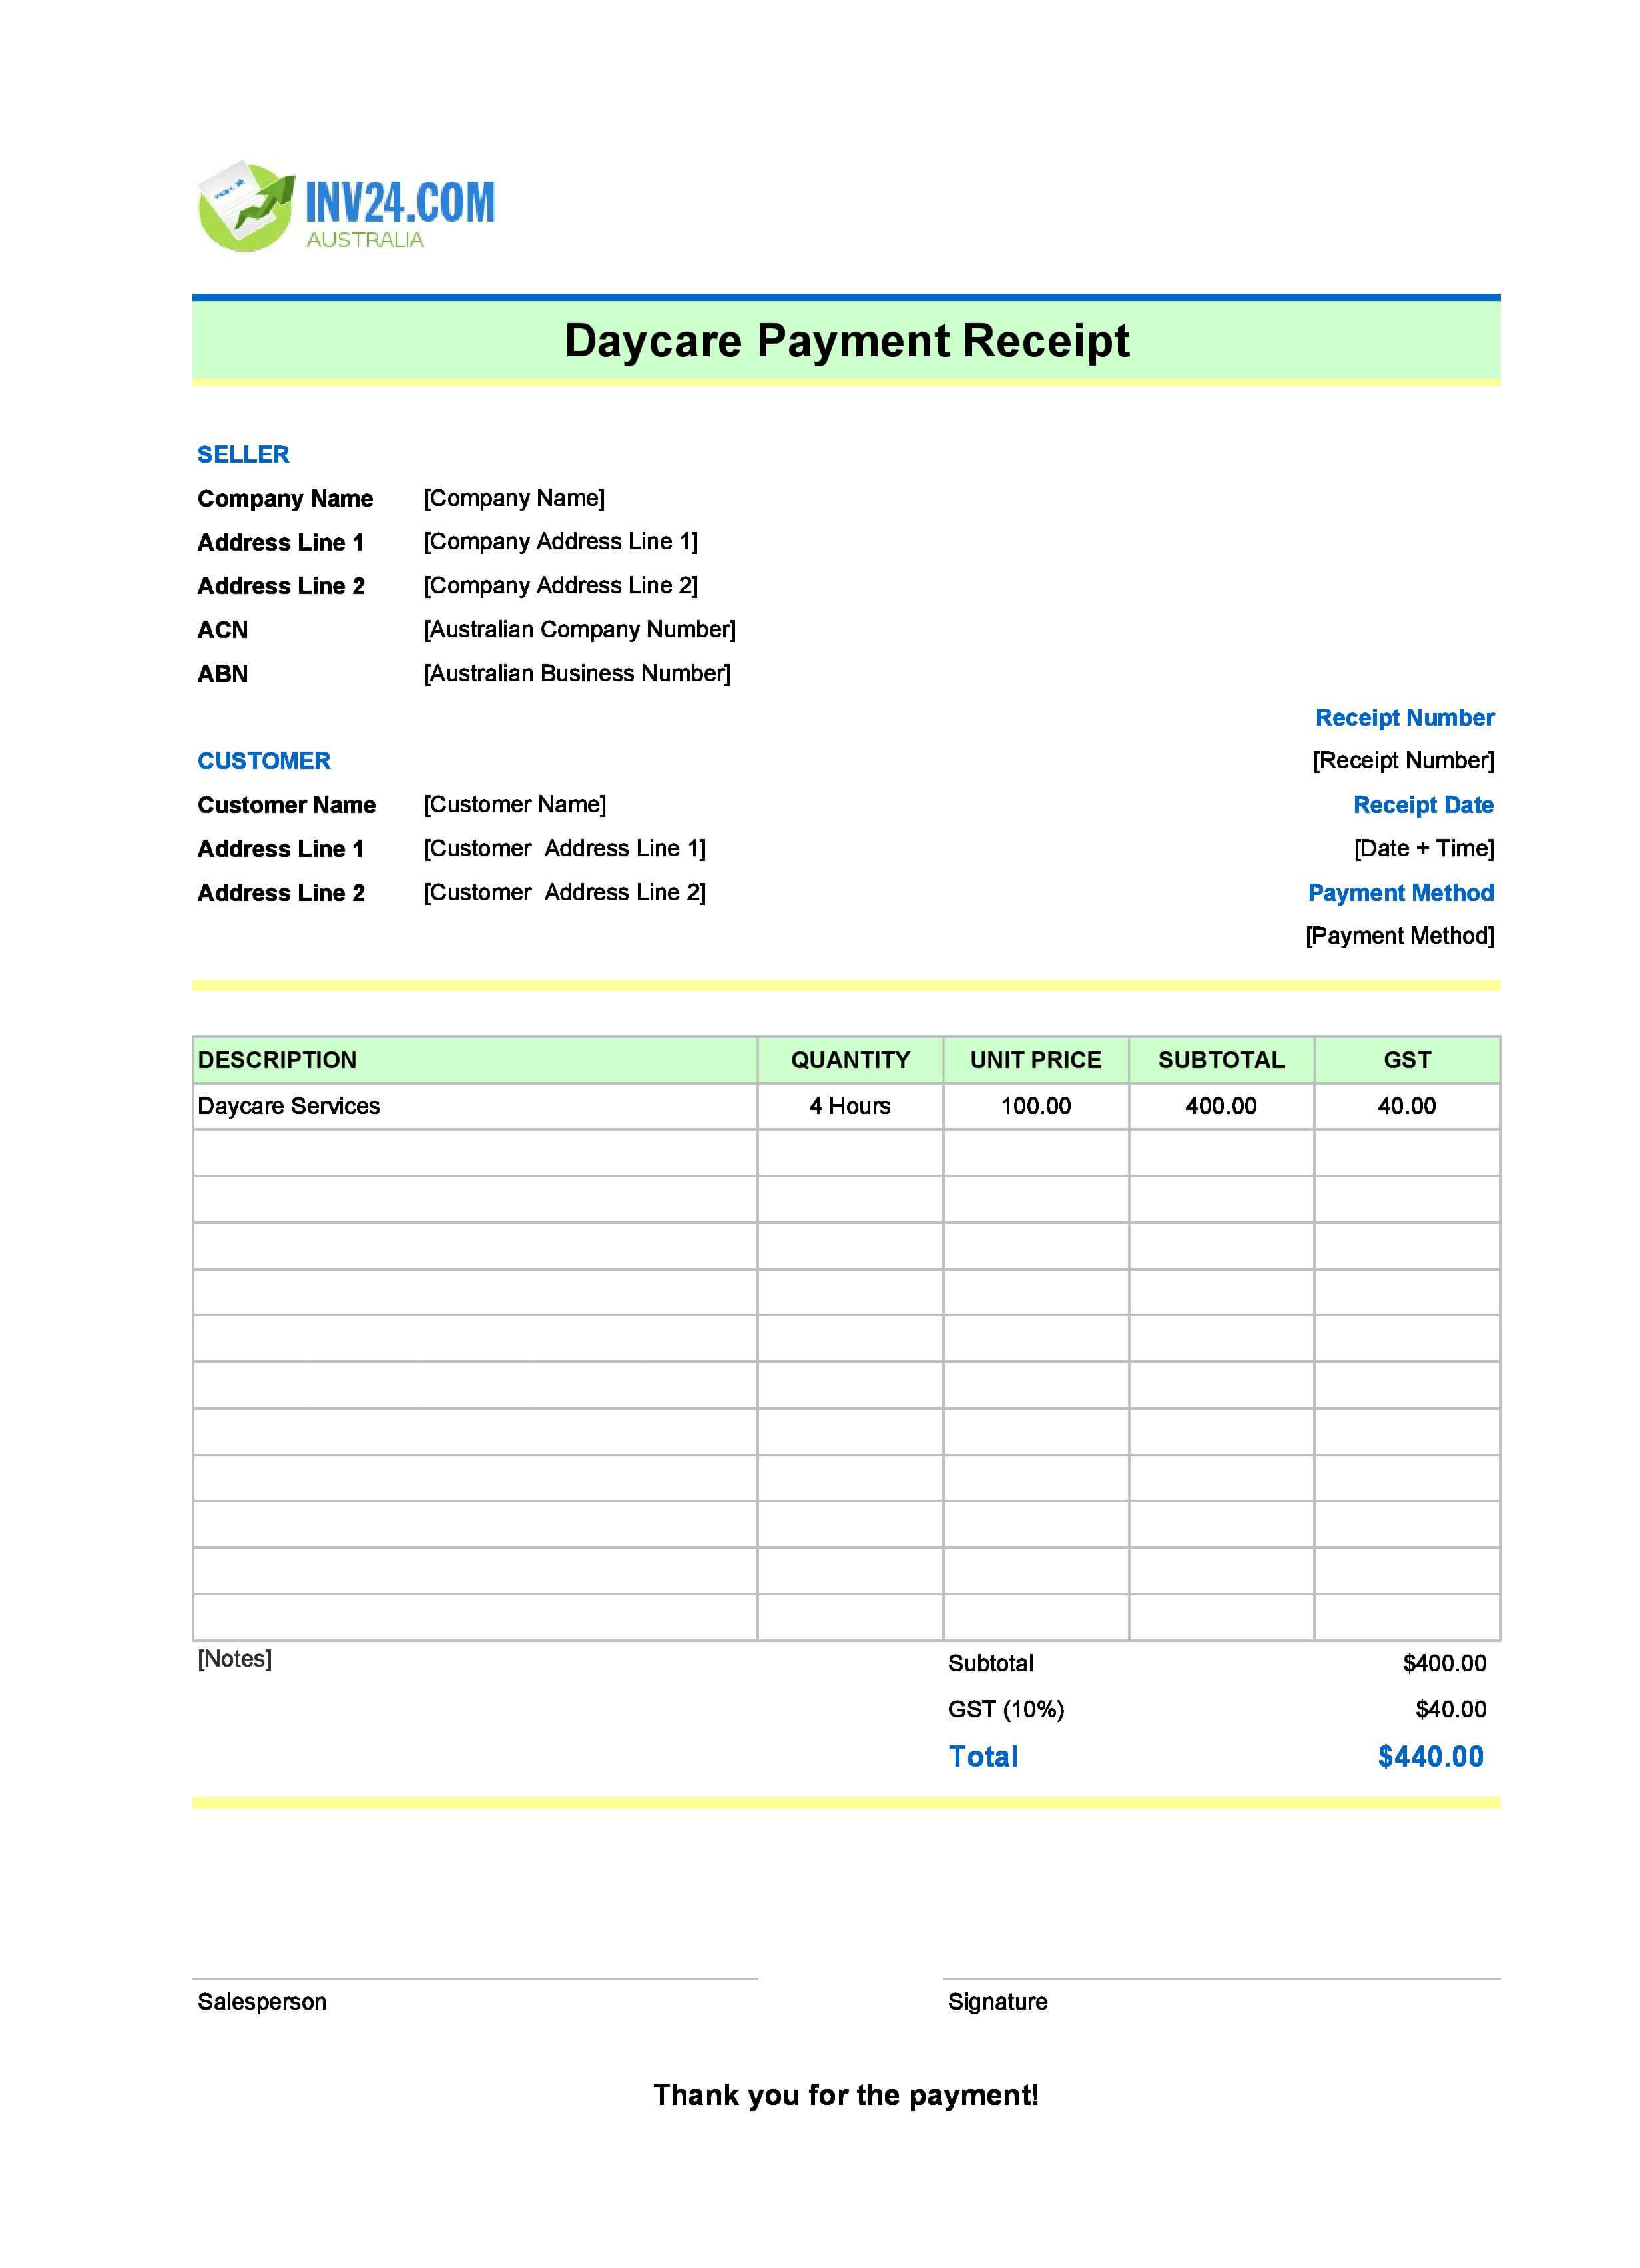1640x2268 pixels.
Task: Click the SELLER section heading
Action: coord(243,455)
